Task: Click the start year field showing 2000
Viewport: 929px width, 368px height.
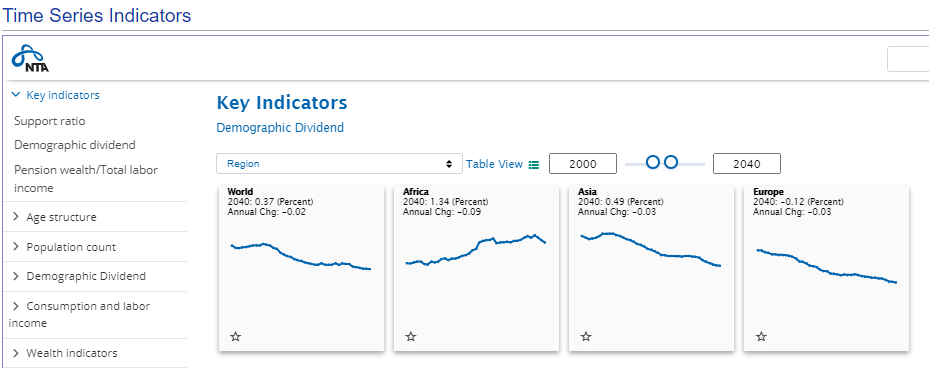Action: click(583, 164)
